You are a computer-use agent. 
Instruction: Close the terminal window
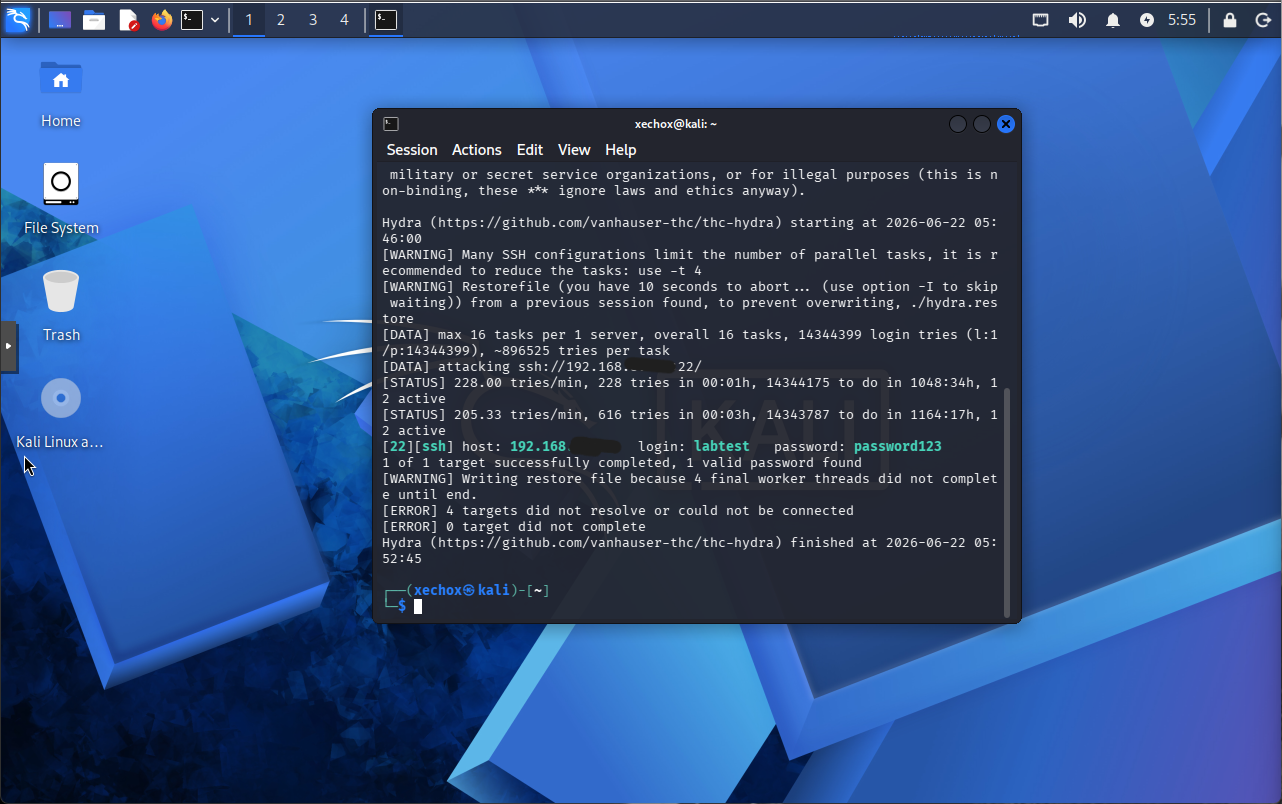coord(1006,124)
